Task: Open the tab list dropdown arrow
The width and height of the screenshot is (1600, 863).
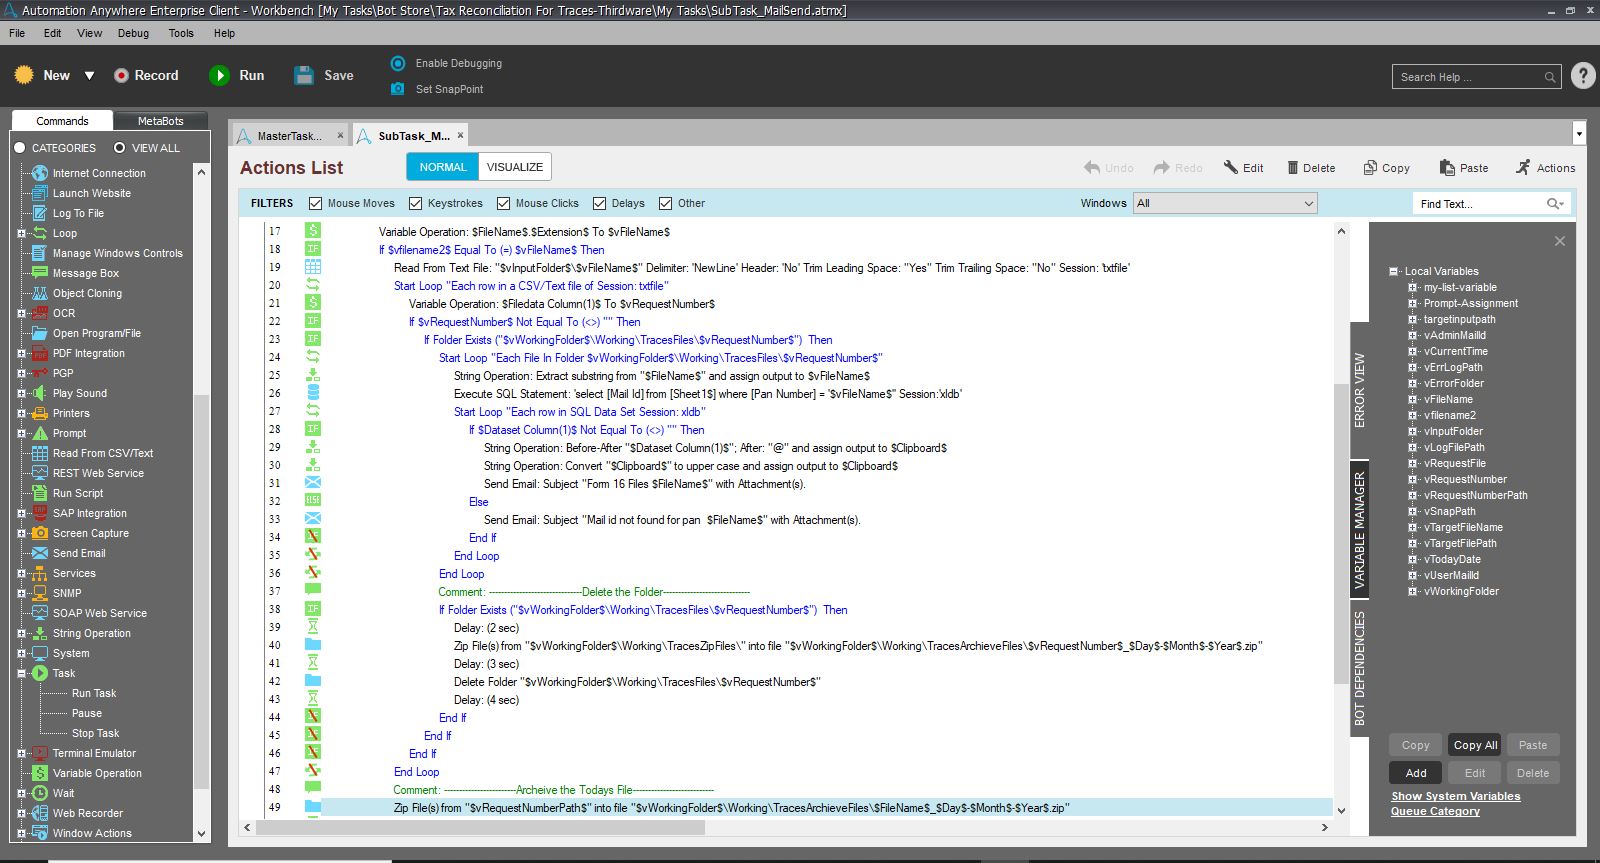Action: coord(1579,134)
